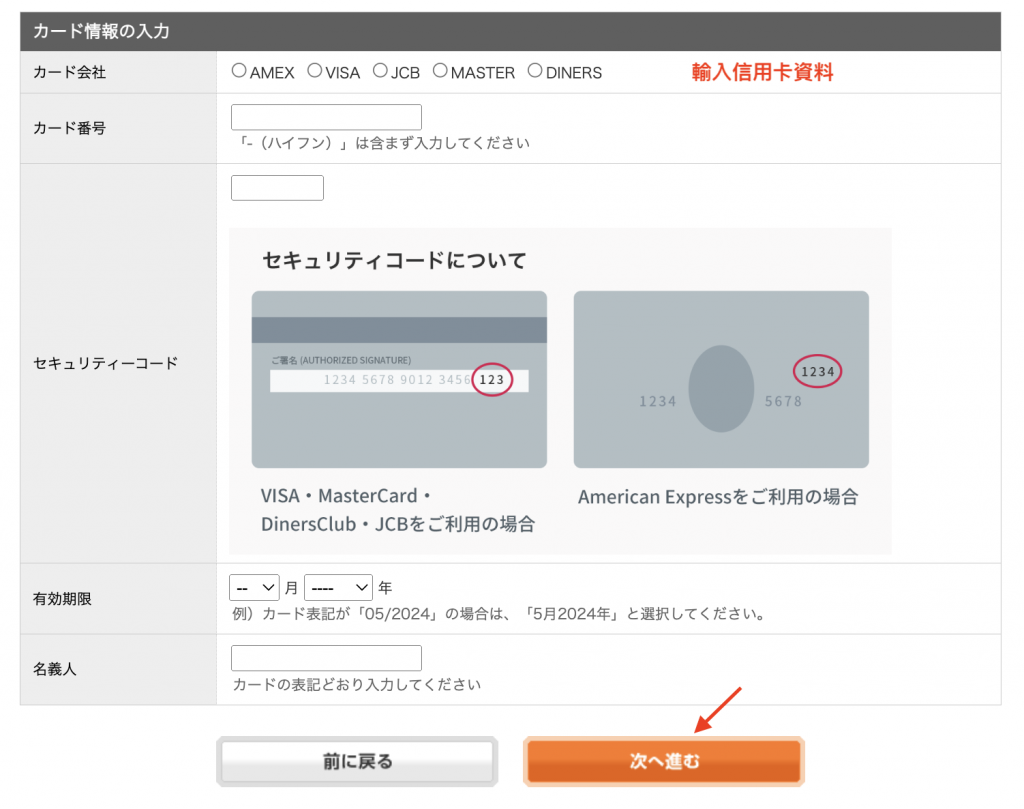The image size is (1024, 809).
Task: Click the American Express card illustration
Action: 721,380
